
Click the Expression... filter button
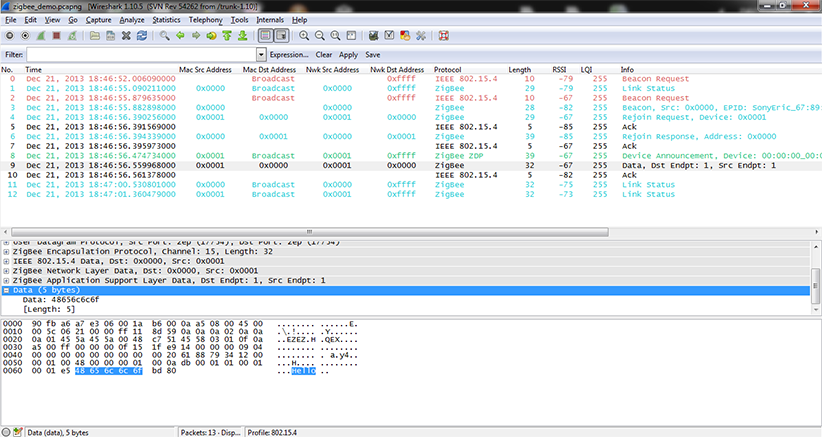tap(289, 54)
